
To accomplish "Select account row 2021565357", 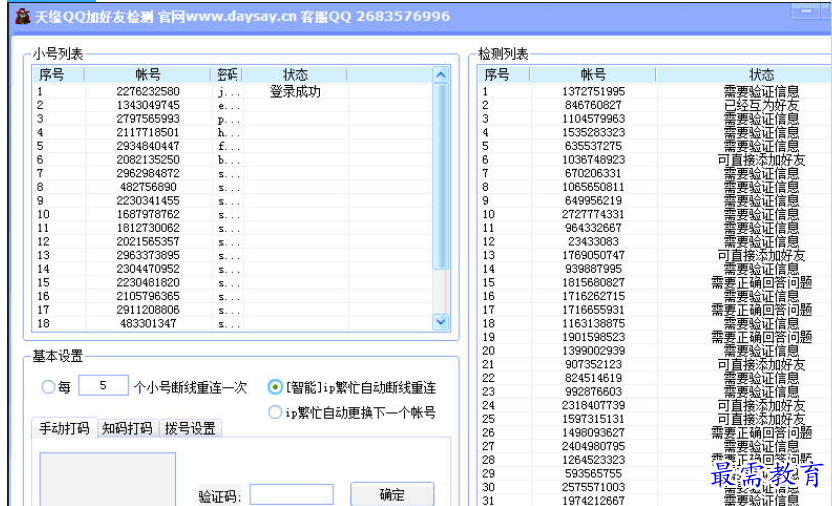I will click(x=148, y=241).
